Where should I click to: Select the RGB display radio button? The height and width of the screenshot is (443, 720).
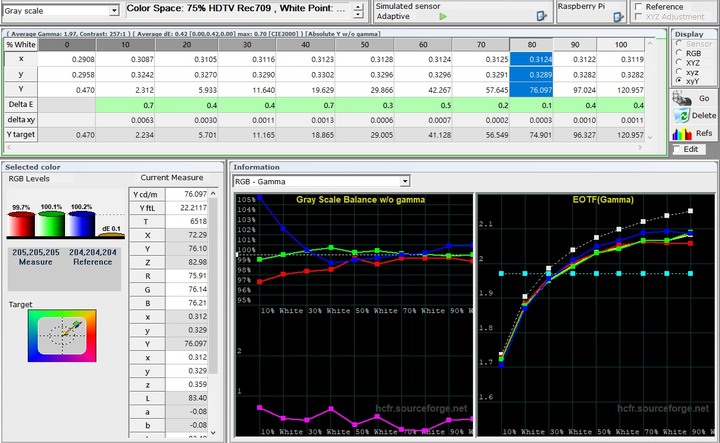(x=679, y=53)
